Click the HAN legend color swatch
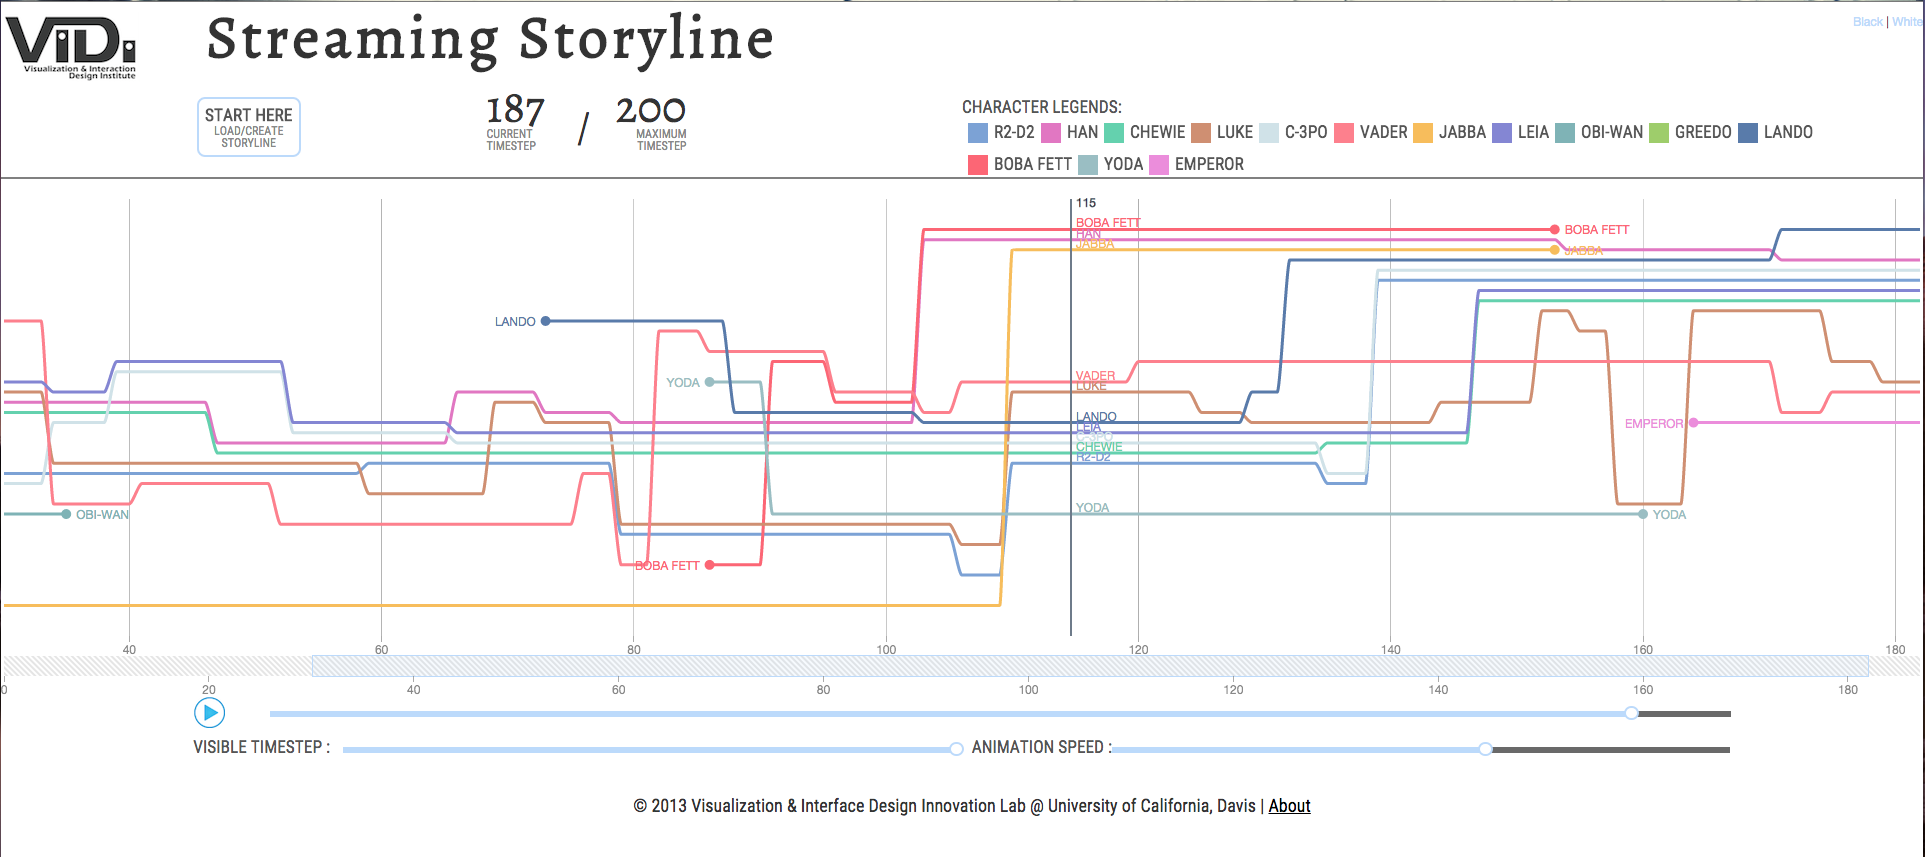 click(1051, 133)
